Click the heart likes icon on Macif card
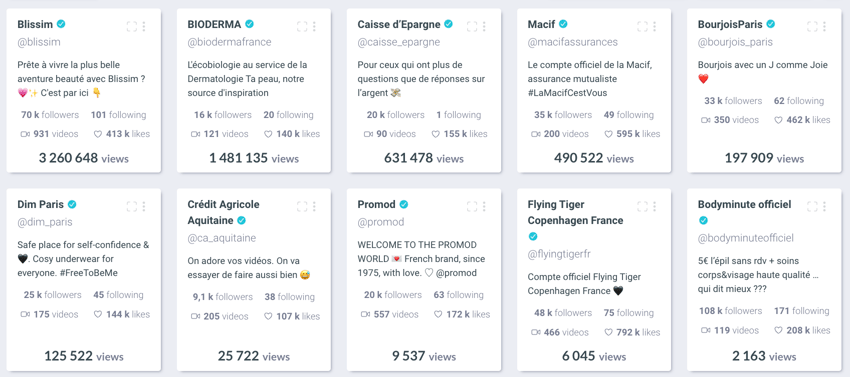This screenshot has width=850, height=377. [608, 134]
